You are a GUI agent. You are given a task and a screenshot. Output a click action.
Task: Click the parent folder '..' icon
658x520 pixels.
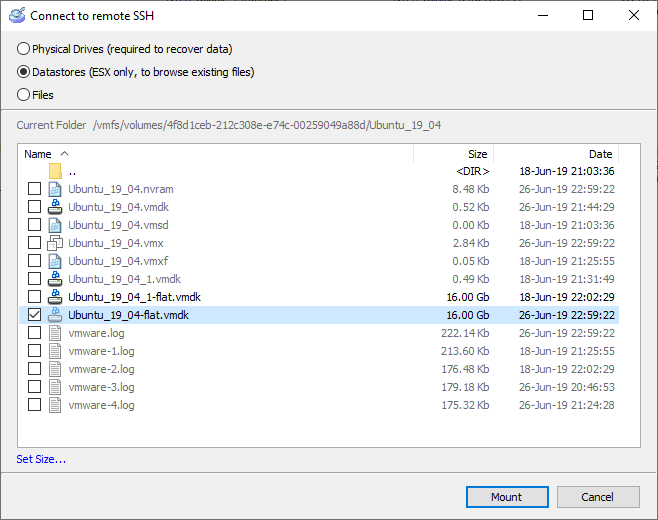point(55,171)
